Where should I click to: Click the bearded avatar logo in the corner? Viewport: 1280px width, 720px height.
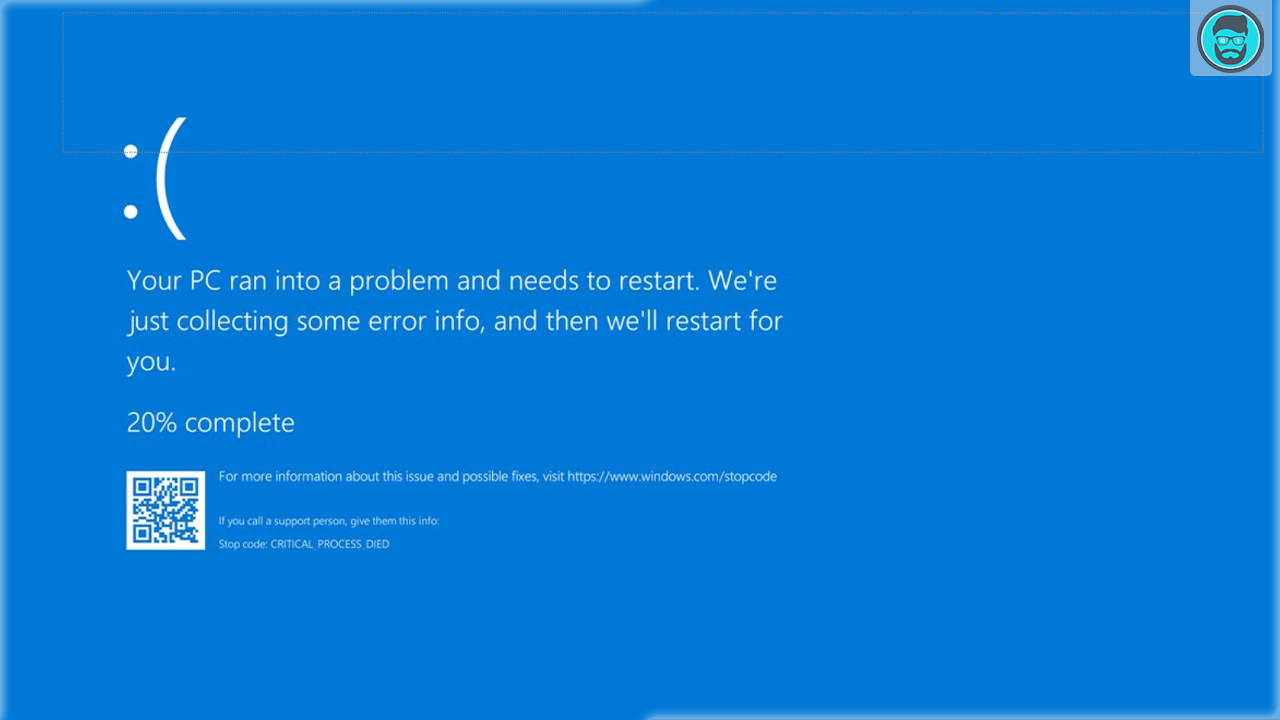1230,40
